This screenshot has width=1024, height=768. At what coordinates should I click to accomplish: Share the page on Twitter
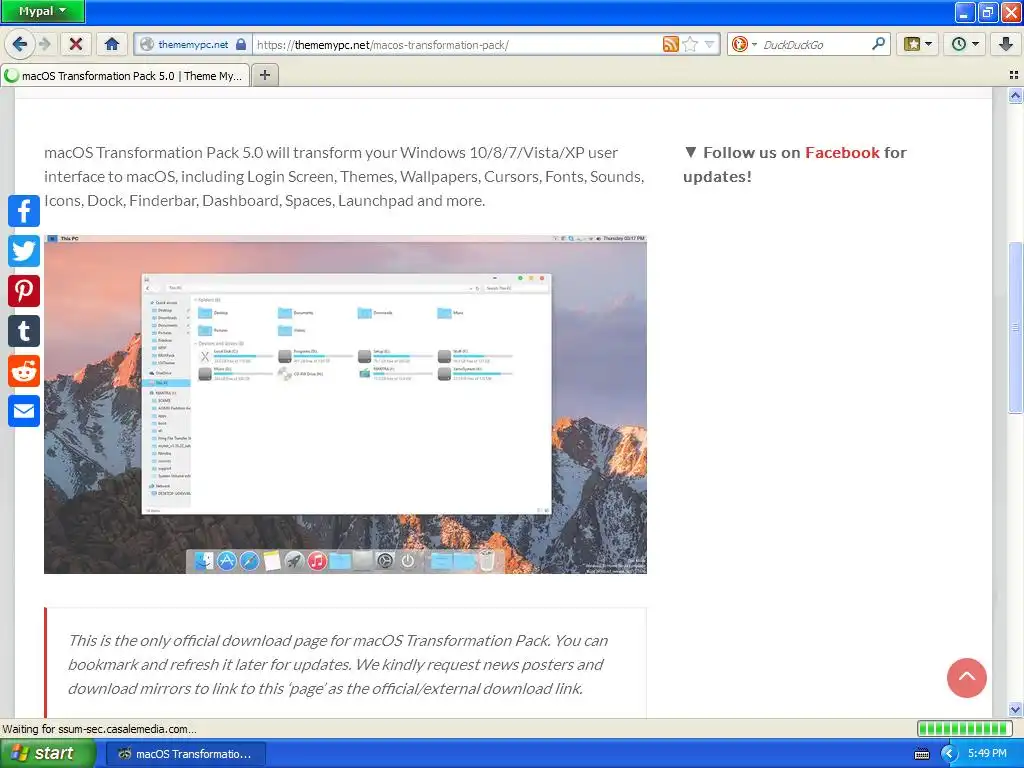(x=24, y=251)
